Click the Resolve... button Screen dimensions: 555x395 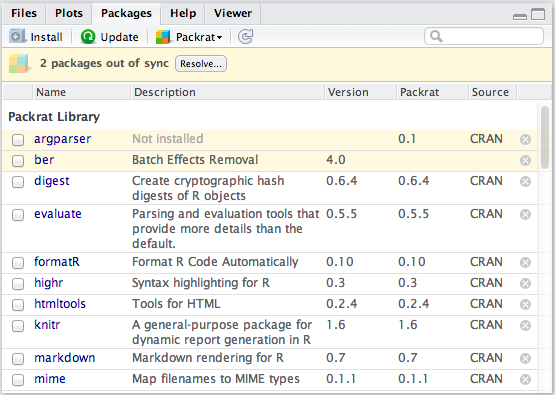pos(201,64)
